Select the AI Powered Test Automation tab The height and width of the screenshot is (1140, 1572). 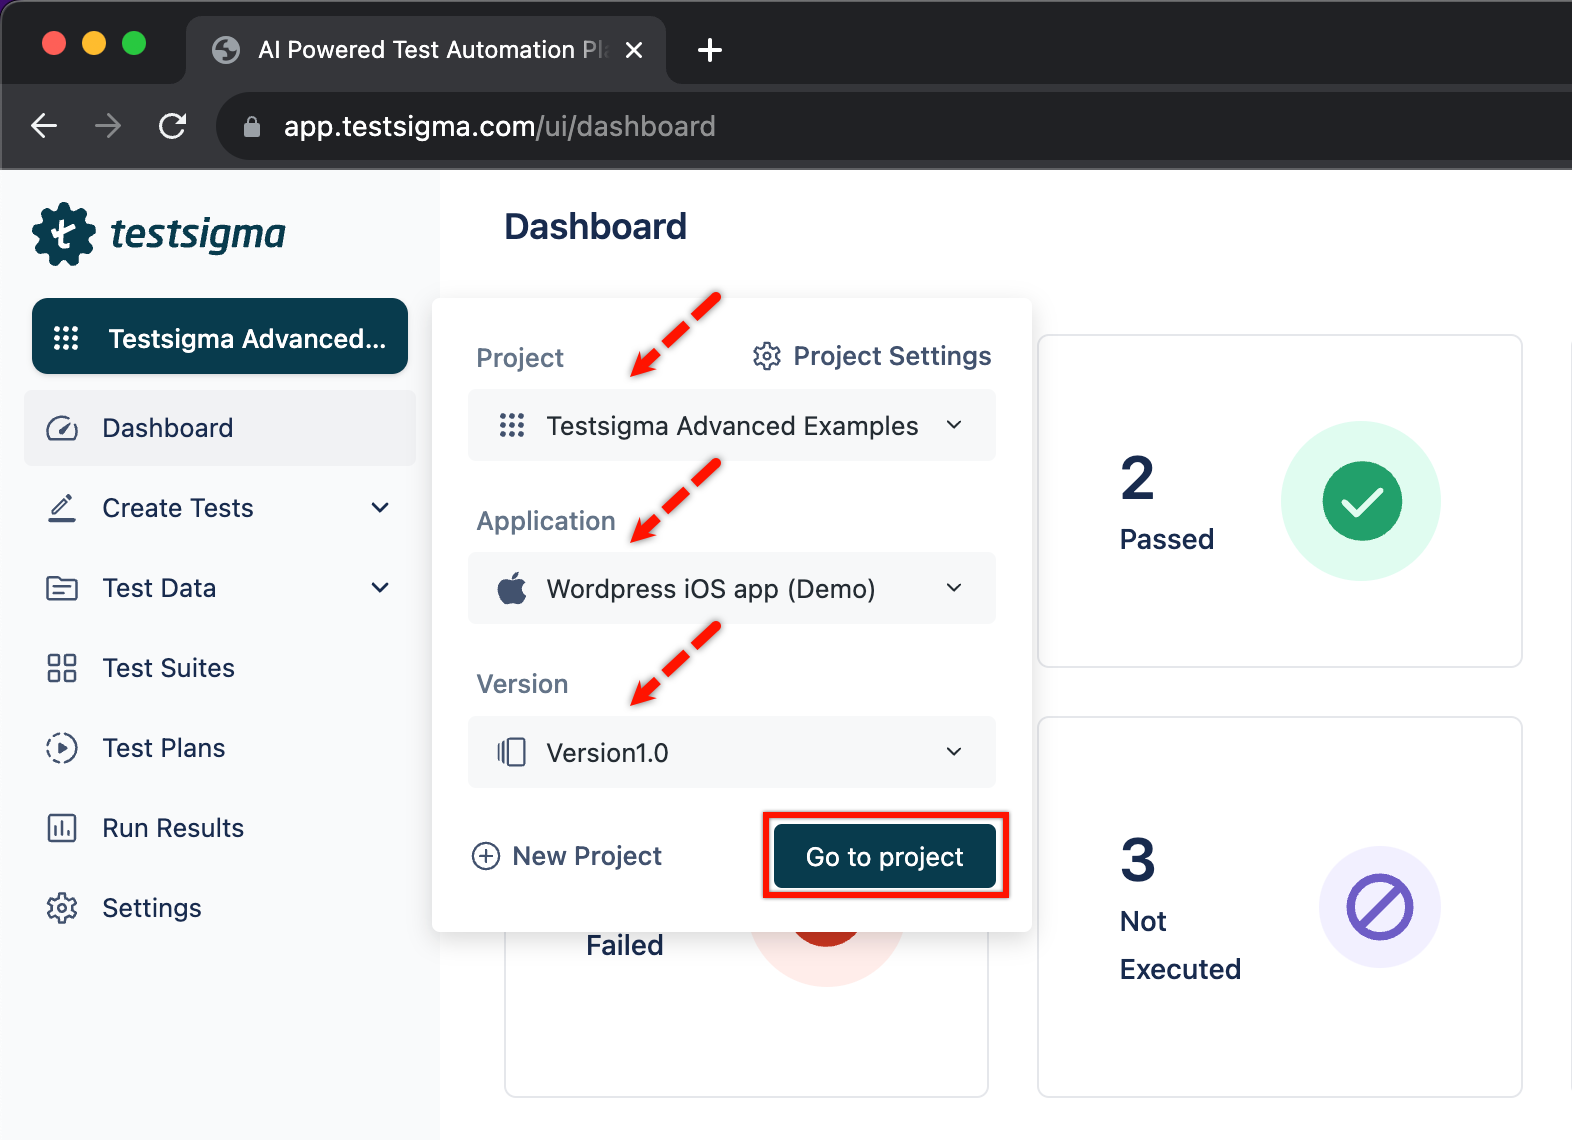[x=426, y=50]
